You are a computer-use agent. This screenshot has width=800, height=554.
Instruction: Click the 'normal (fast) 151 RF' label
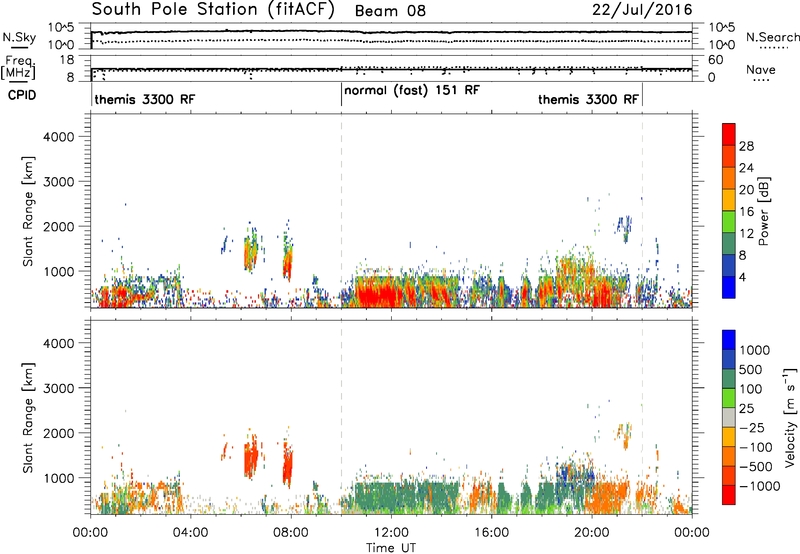412,90
